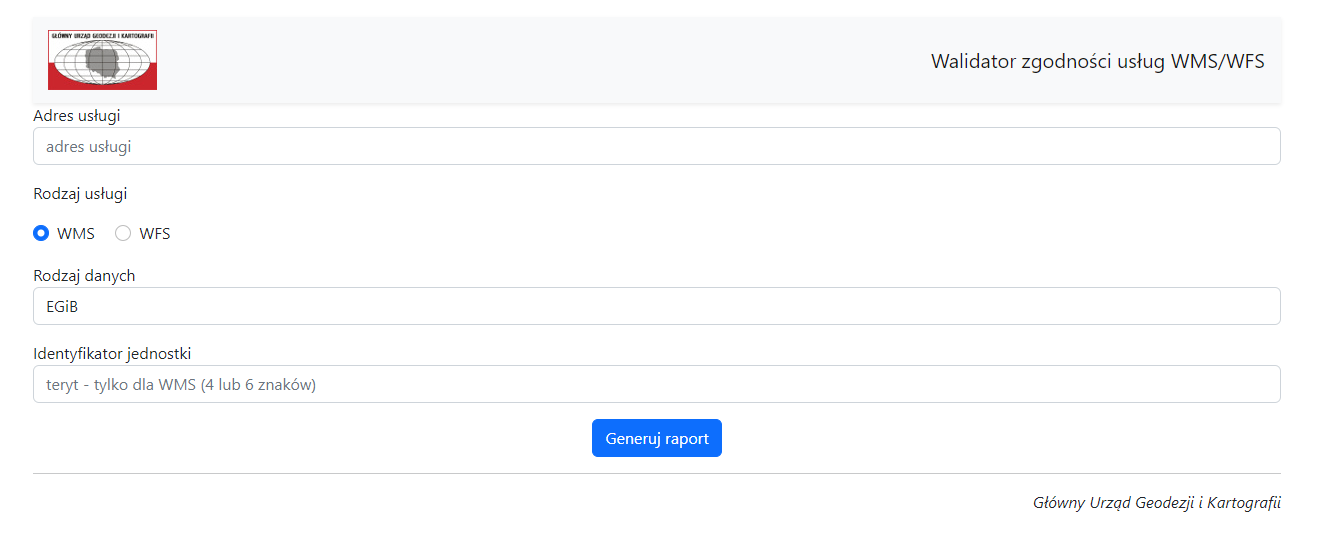This screenshot has height=539, width=1336.
Task: Click the empty area of the header bar
Action: point(540,60)
